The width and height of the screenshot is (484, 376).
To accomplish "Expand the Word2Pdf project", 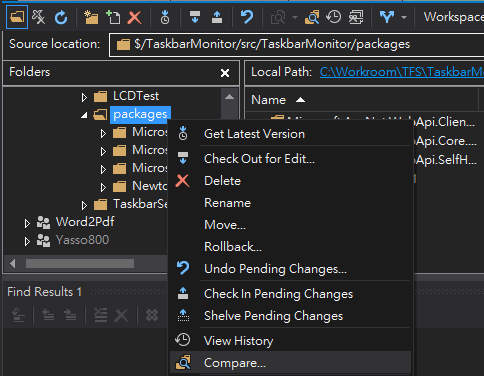I will 27,223.
